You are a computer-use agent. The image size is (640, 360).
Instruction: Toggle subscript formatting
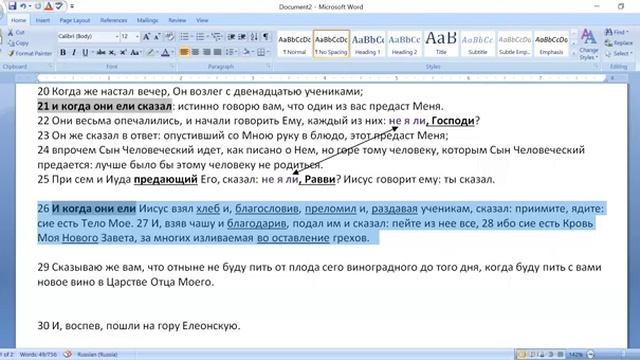click(112, 52)
